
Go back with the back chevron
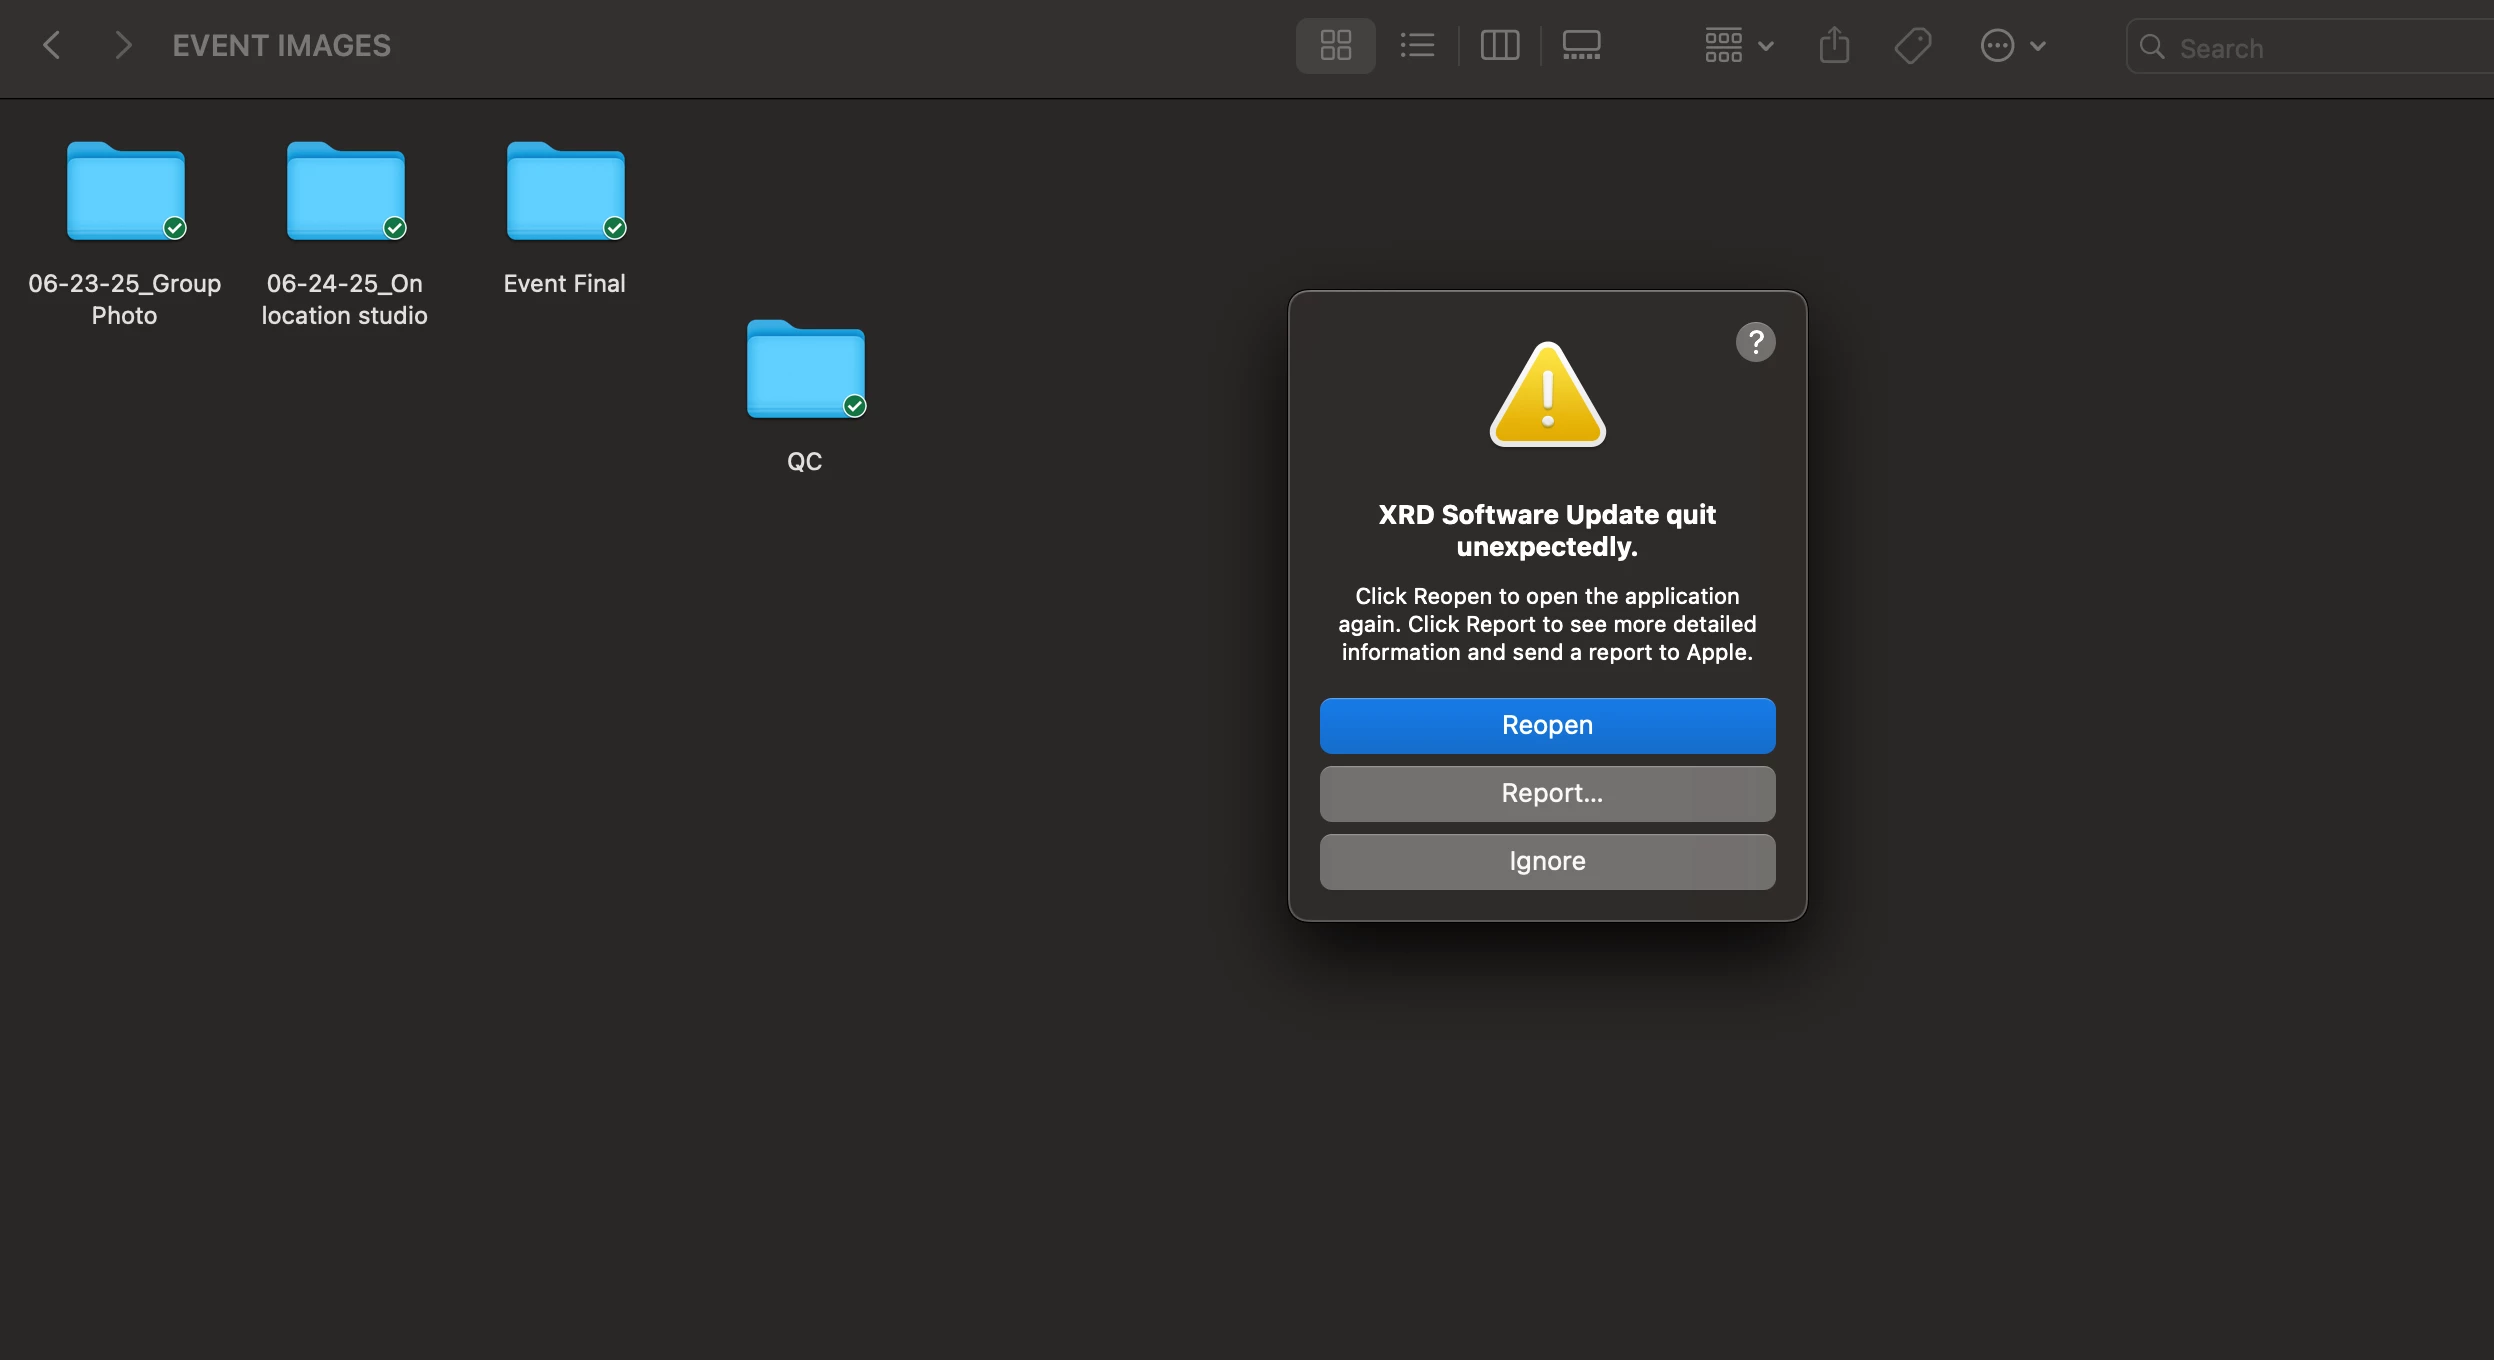(x=52, y=45)
